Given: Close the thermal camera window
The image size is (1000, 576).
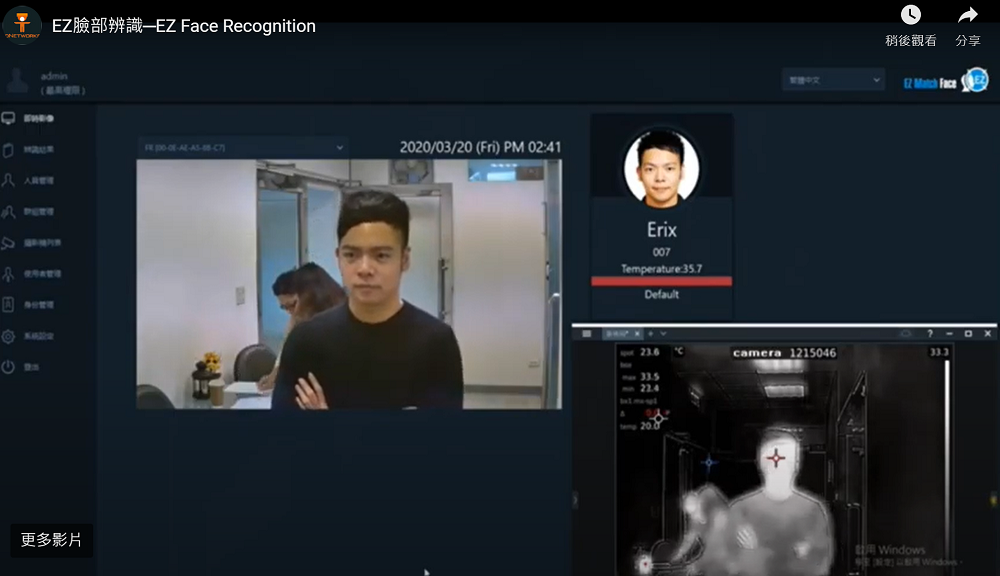Looking at the screenshot, I should pos(988,334).
